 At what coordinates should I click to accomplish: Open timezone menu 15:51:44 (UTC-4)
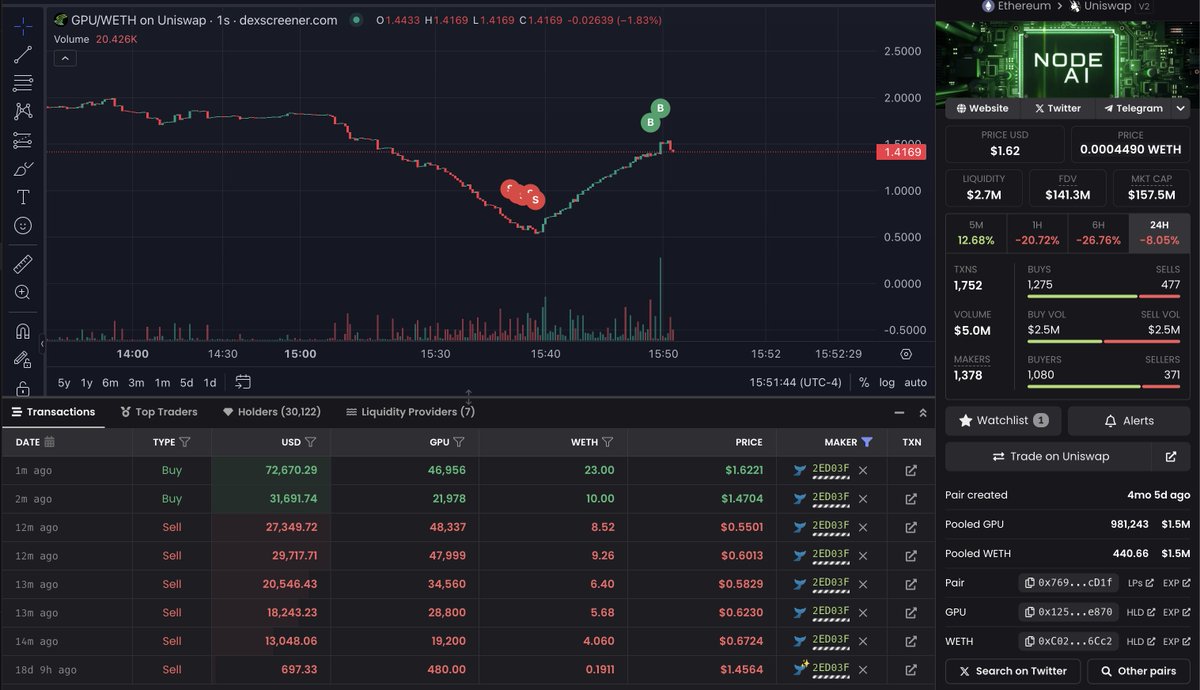pyautogui.click(x=796, y=382)
